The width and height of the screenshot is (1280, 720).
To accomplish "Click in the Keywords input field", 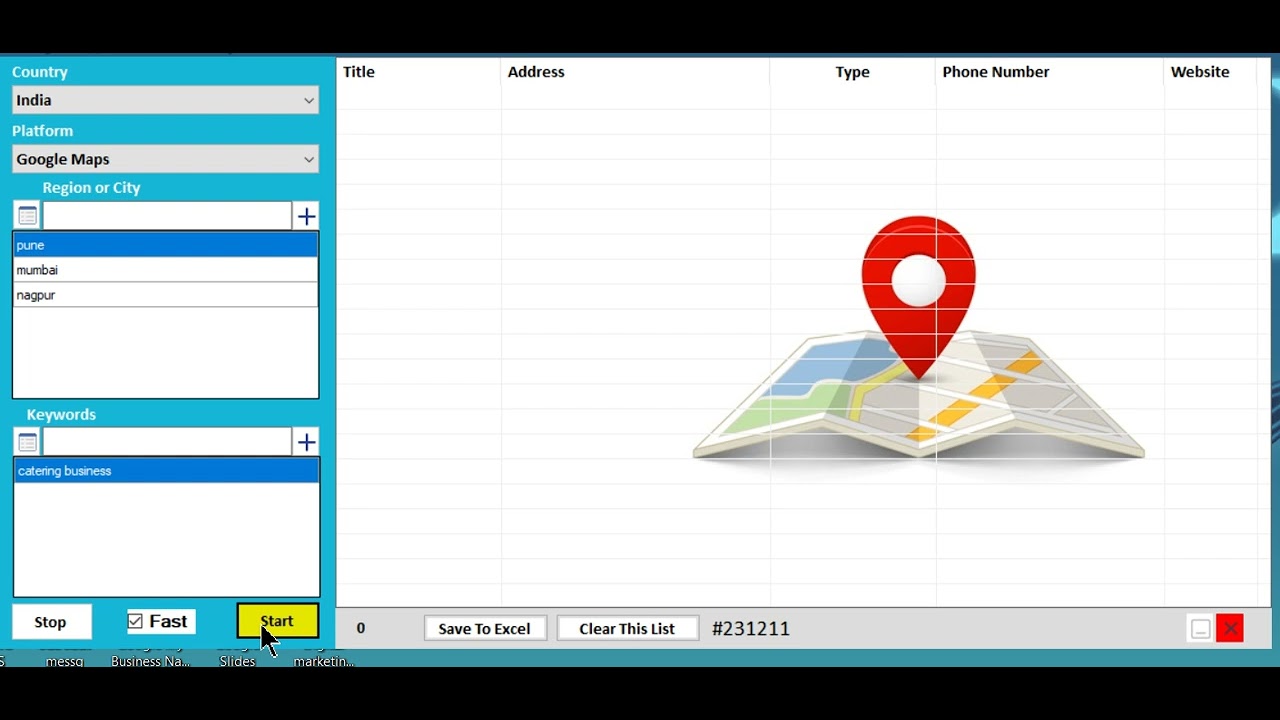I will click(167, 442).
